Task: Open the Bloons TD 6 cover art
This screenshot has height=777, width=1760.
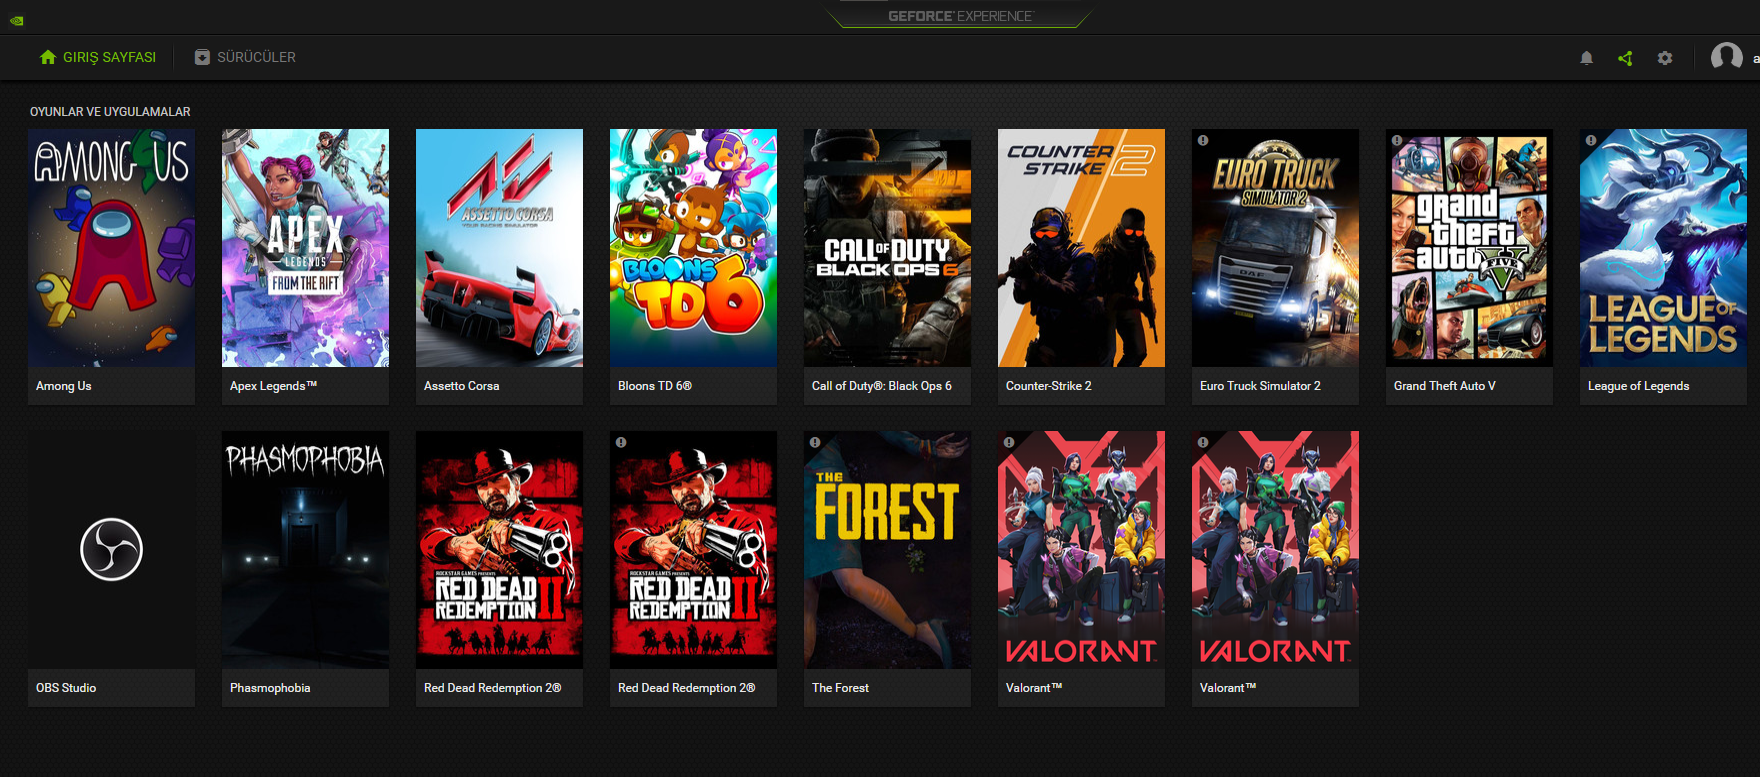Action: click(x=693, y=248)
